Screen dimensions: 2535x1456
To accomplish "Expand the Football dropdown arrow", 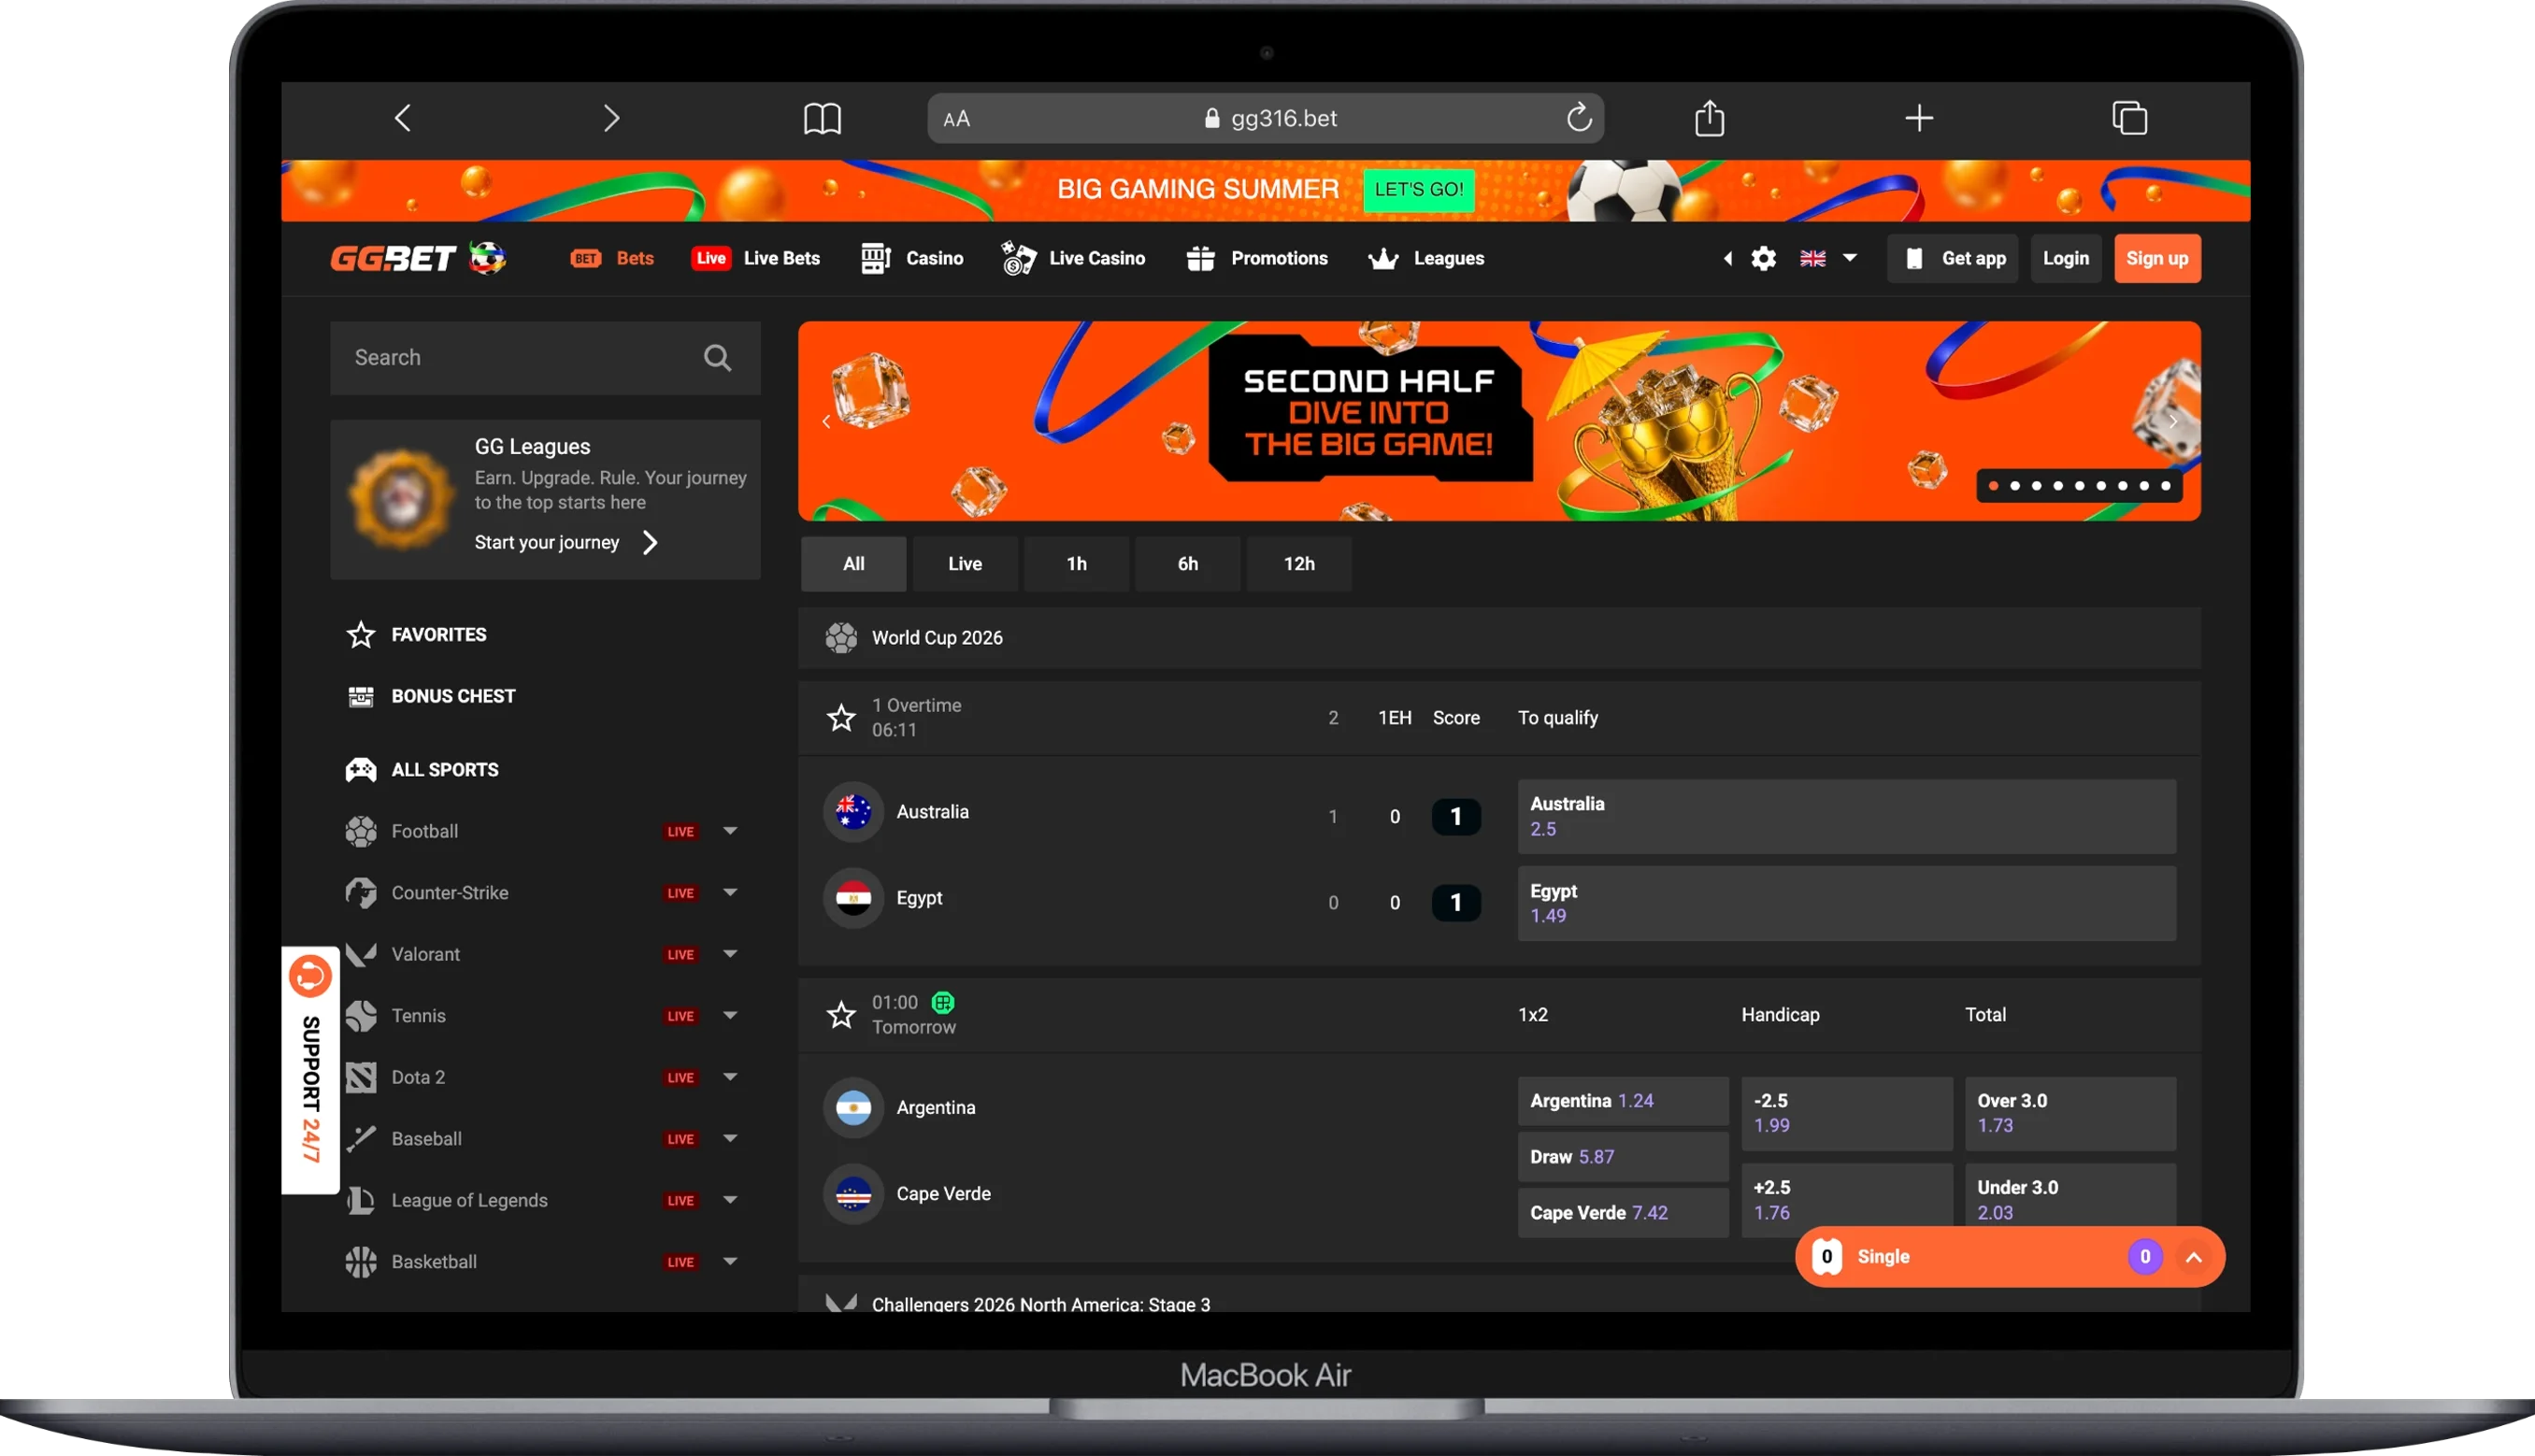I will pyautogui.click(x=730, y=831).
